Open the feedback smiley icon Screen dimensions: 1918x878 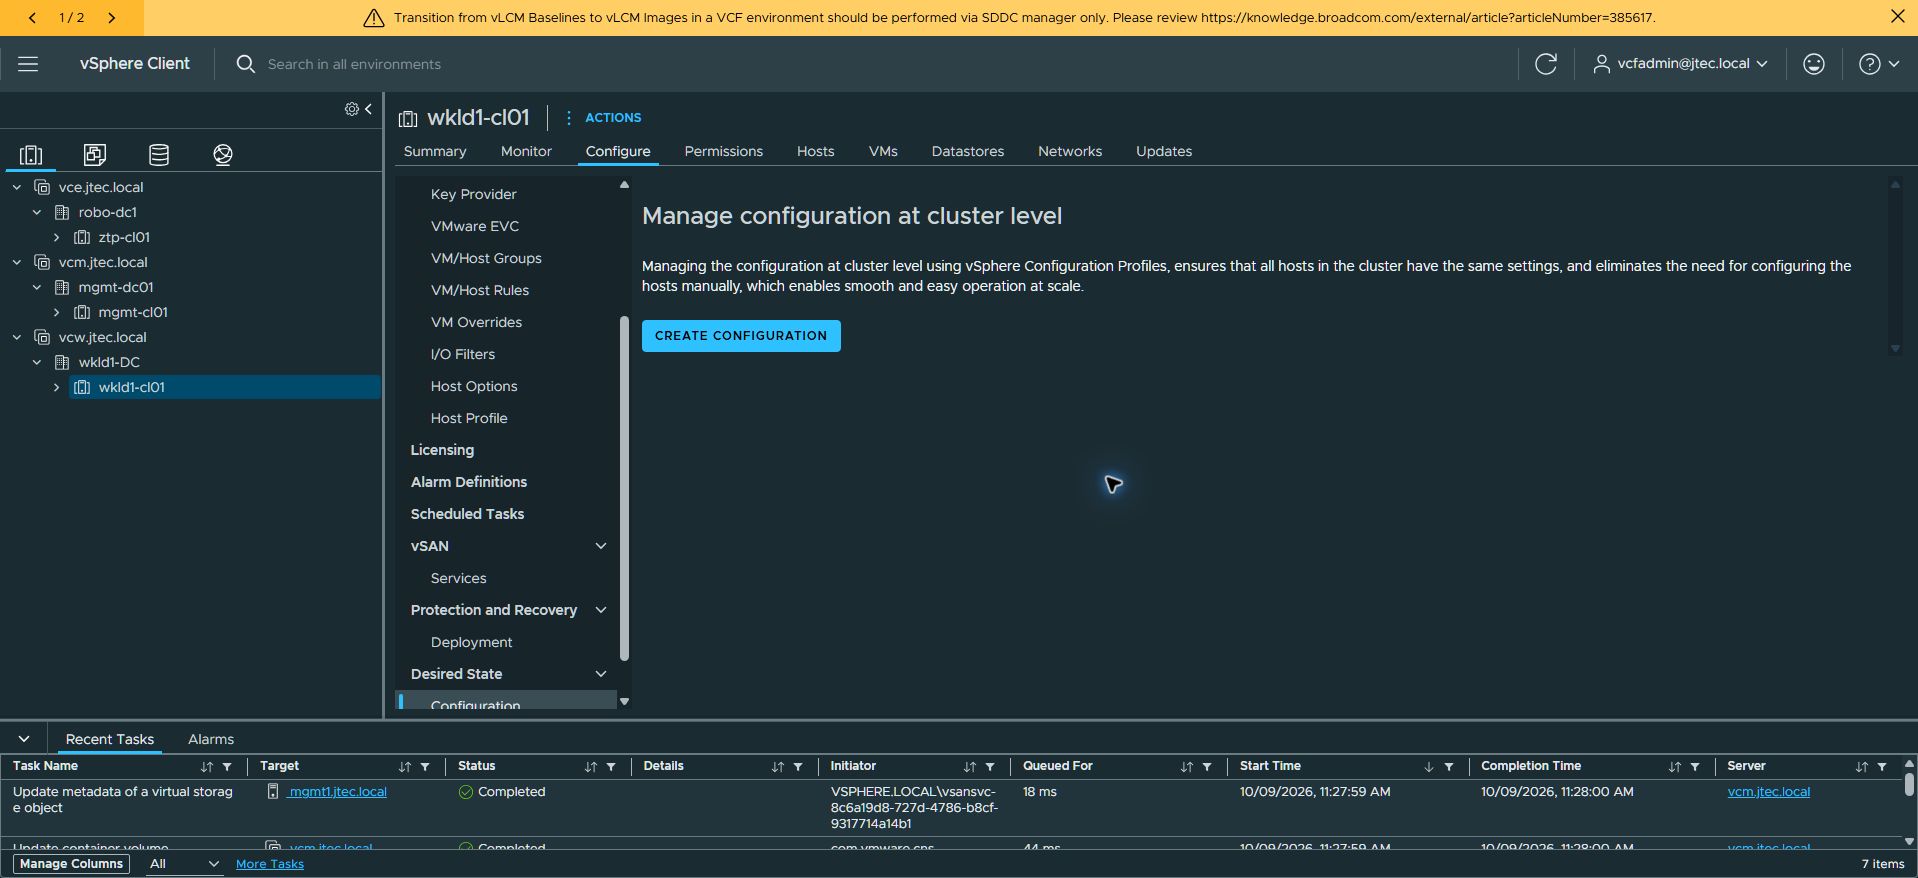[x=1814, y=64]
